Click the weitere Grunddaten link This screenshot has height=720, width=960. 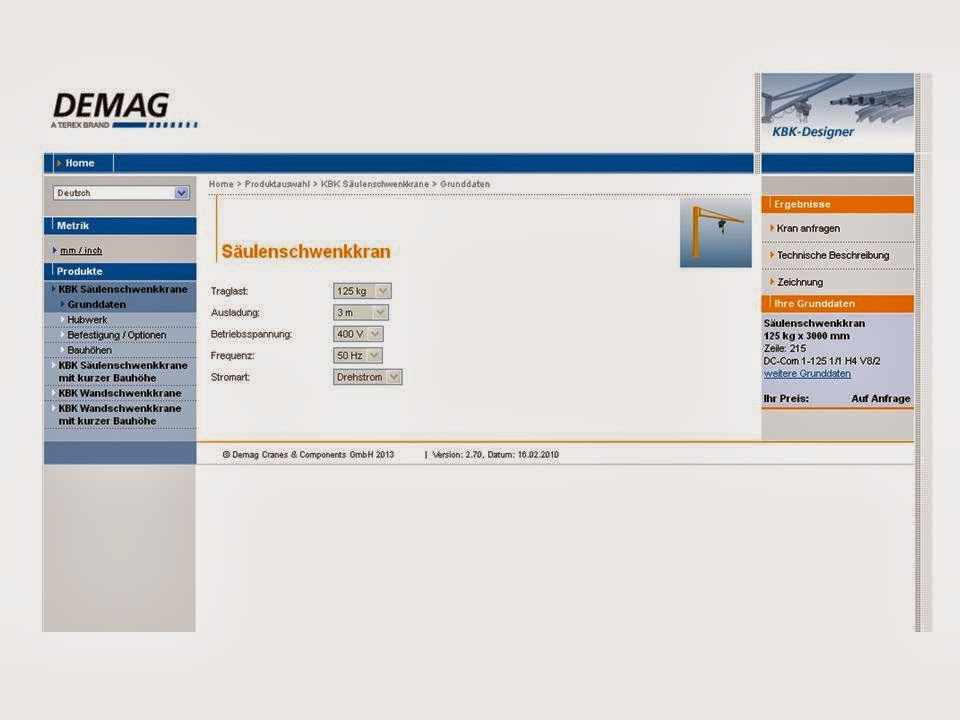807,373
